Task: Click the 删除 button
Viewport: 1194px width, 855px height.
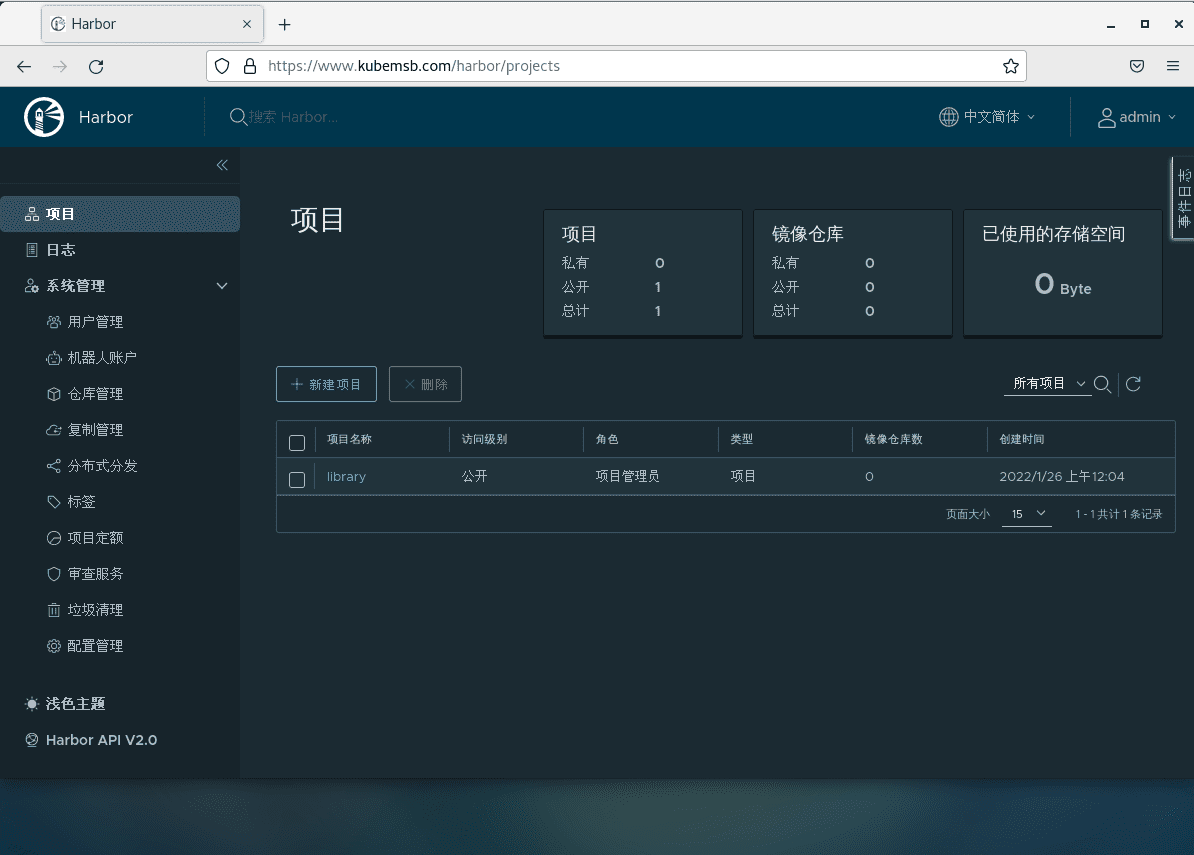Action: 425,384
